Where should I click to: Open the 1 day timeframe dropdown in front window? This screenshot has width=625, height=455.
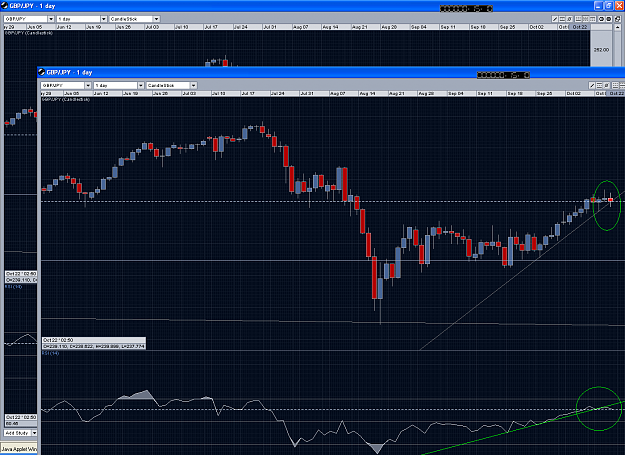click(141, 85)
